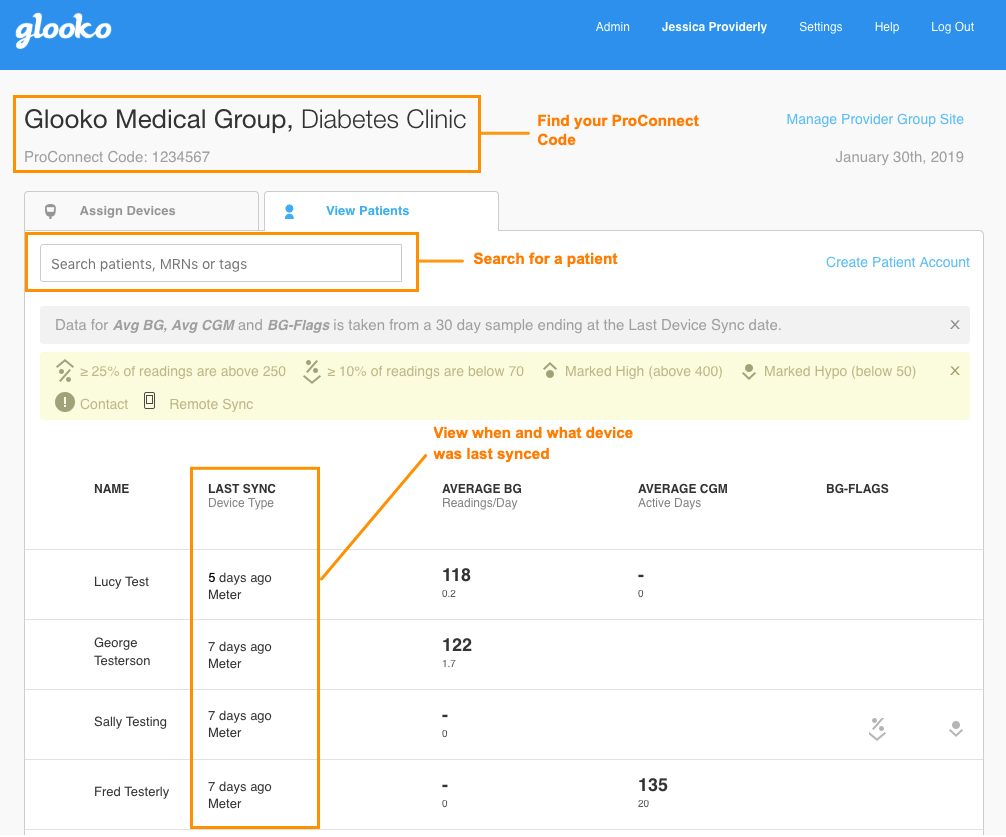
Task: Click George Testerson's '7 days ago' sync value
Action: [x=240, y=647]
